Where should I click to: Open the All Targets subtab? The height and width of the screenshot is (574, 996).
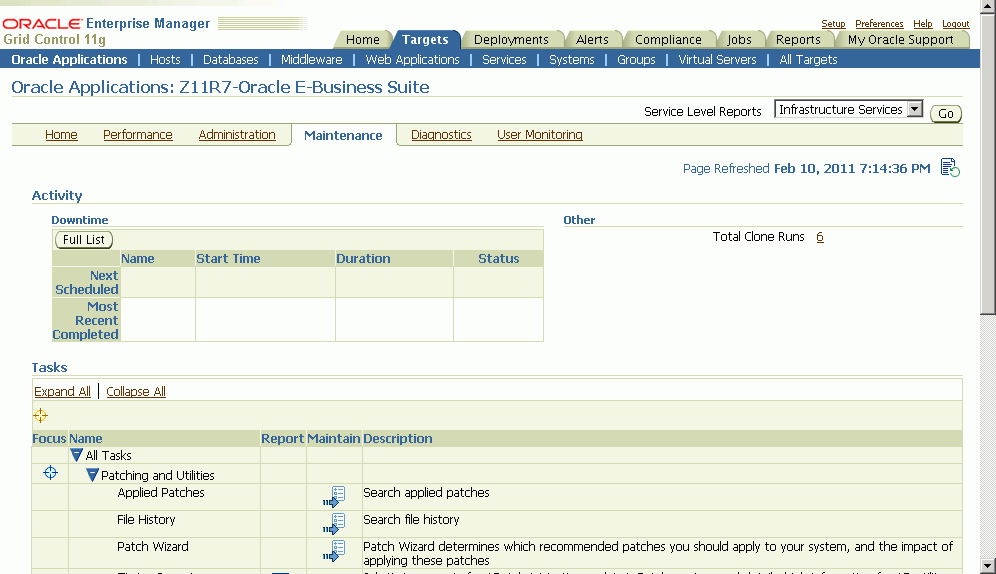tap(808, 60)
